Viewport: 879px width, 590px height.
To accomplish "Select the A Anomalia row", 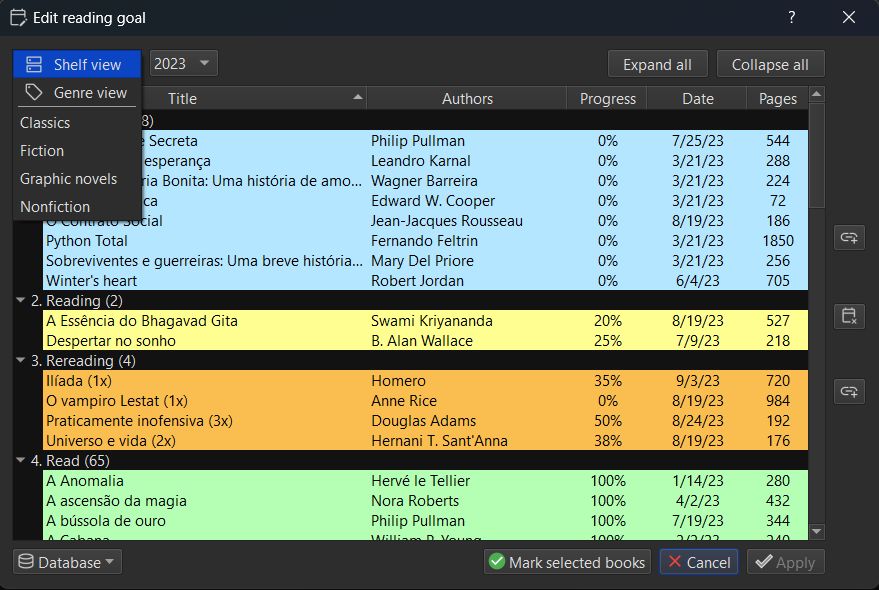I will click(425, 481).
